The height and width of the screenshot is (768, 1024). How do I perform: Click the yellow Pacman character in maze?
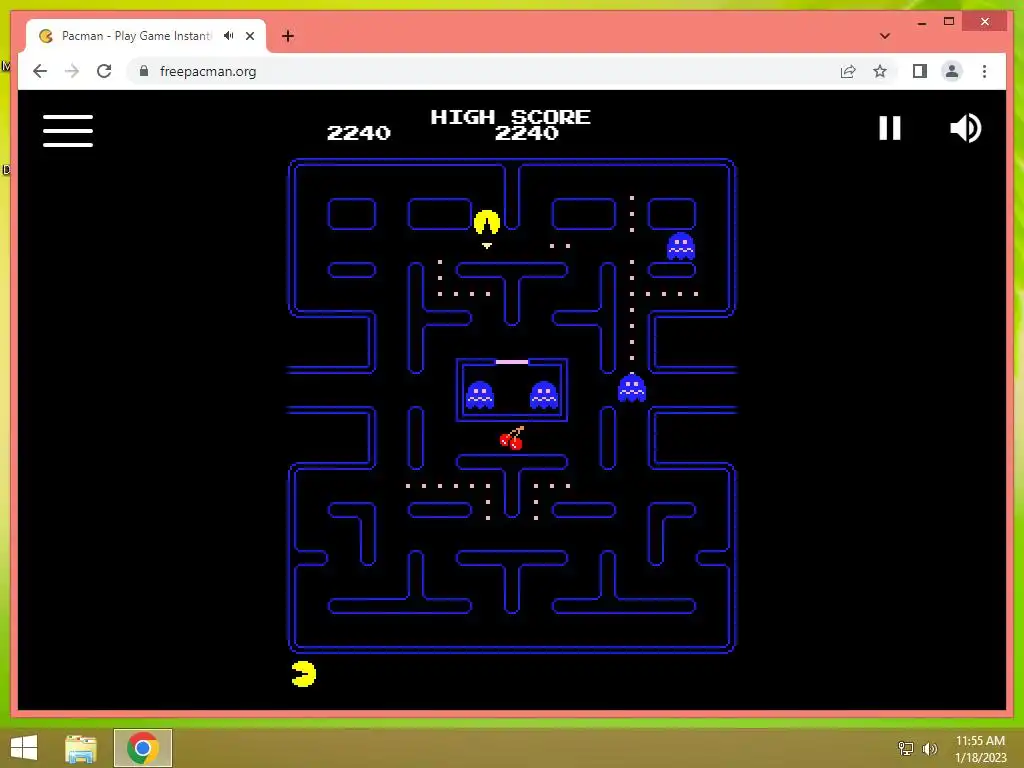(x=487, y=223)
